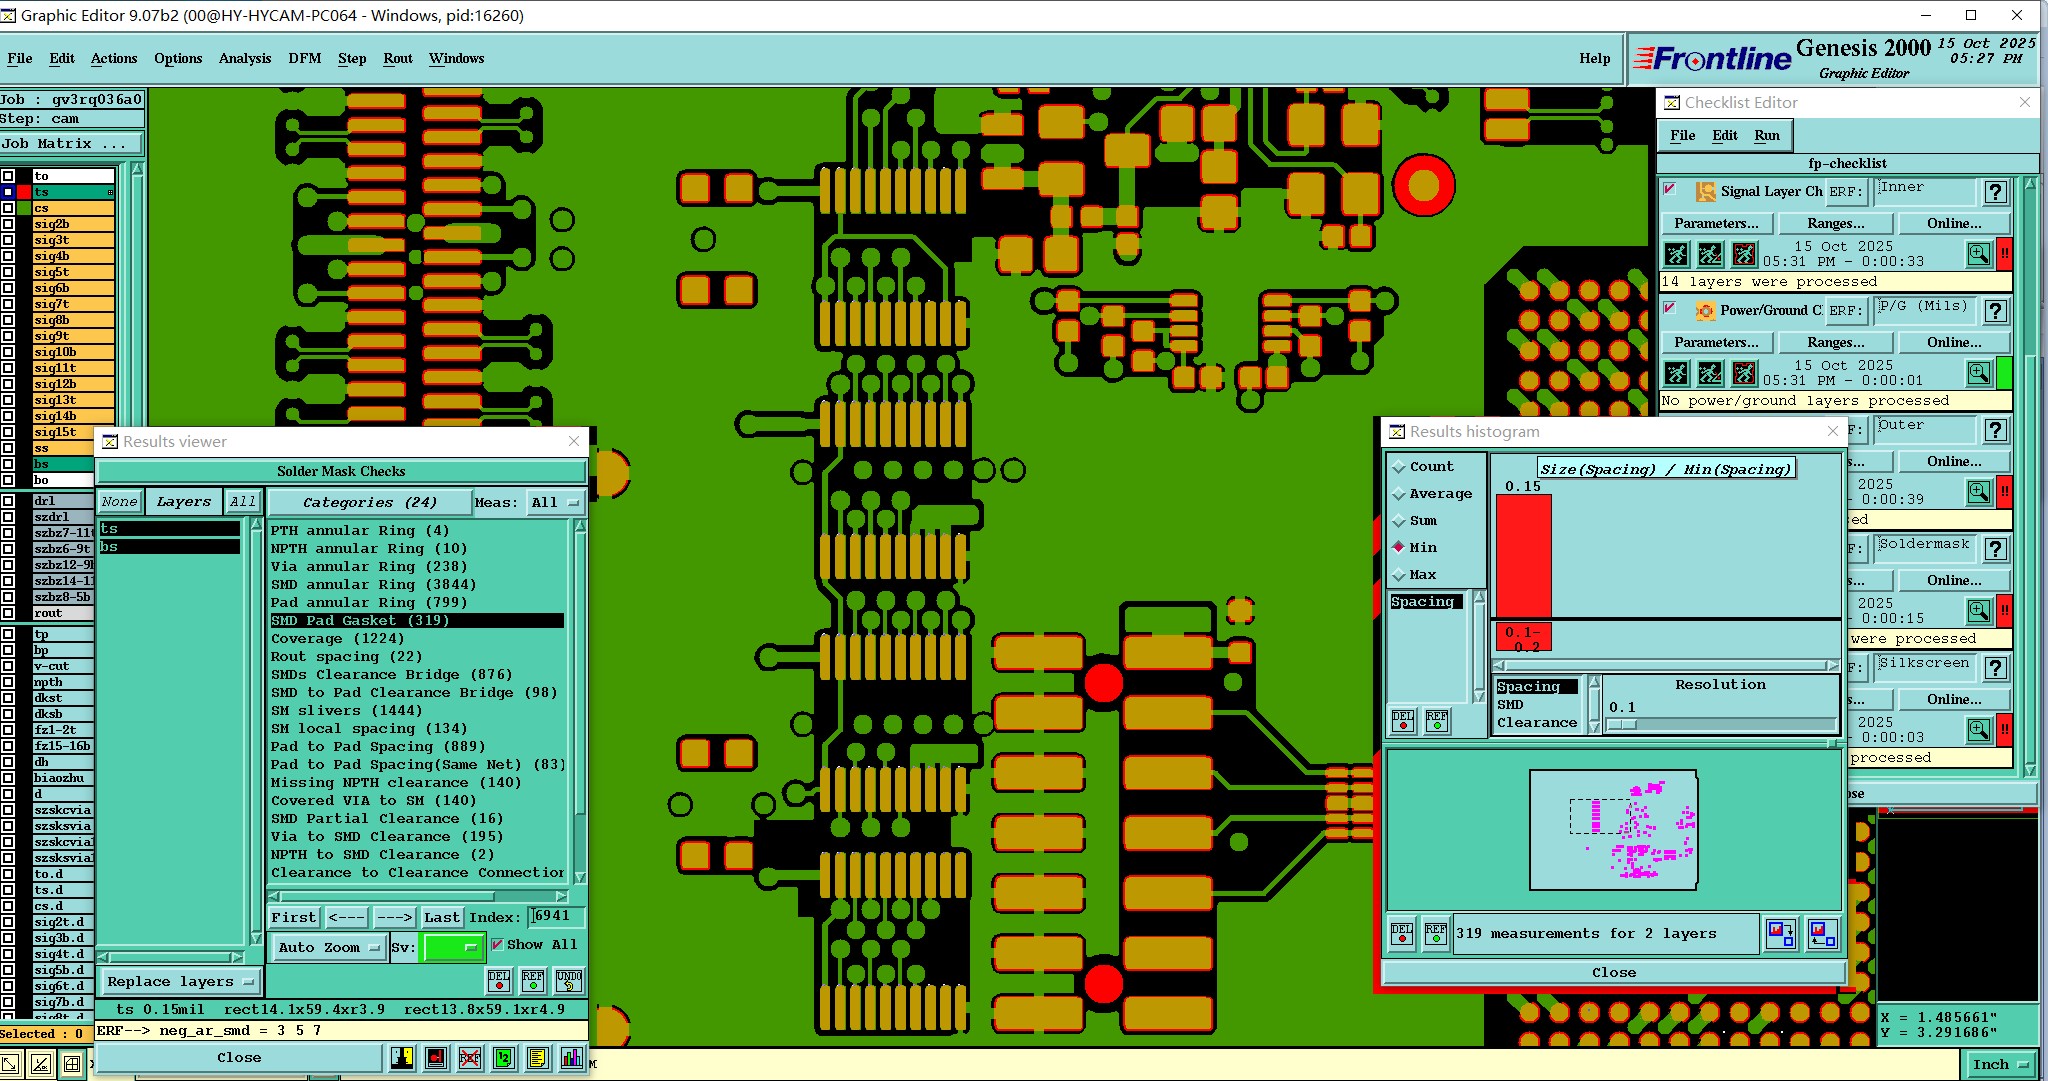Click magnifier icon for Signal Layer check

(1978, 254)
